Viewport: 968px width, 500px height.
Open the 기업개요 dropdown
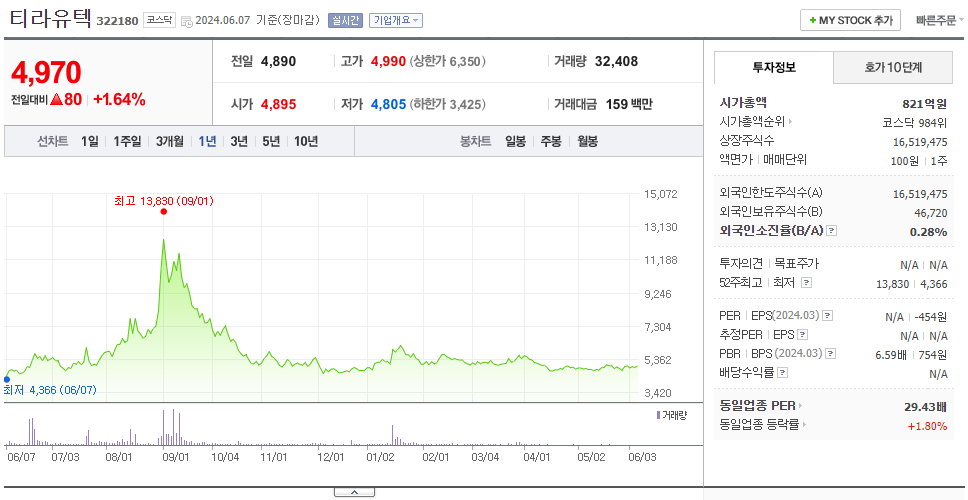396,20
